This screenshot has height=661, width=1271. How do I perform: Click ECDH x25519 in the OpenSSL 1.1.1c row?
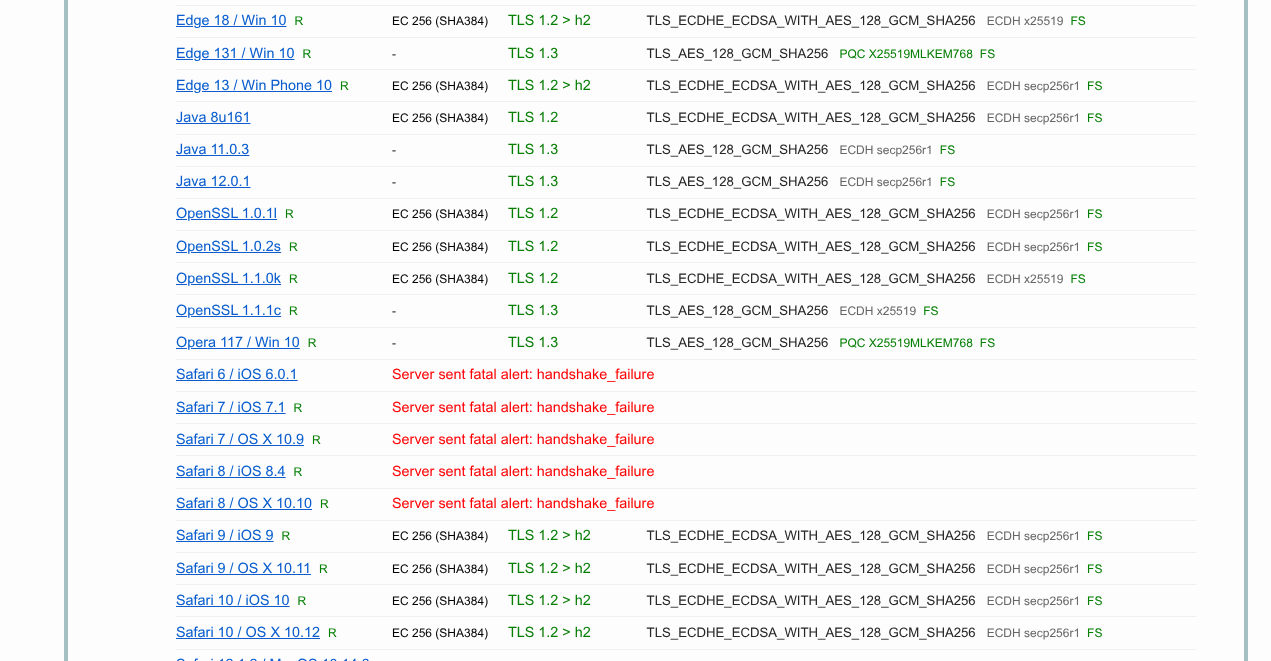click(x=878, y=311)
